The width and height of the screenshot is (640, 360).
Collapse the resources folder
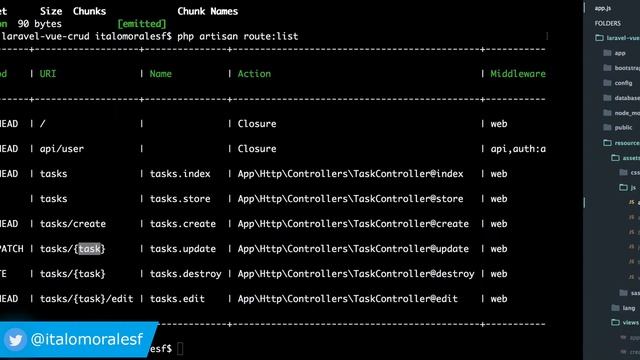point(621,143)
